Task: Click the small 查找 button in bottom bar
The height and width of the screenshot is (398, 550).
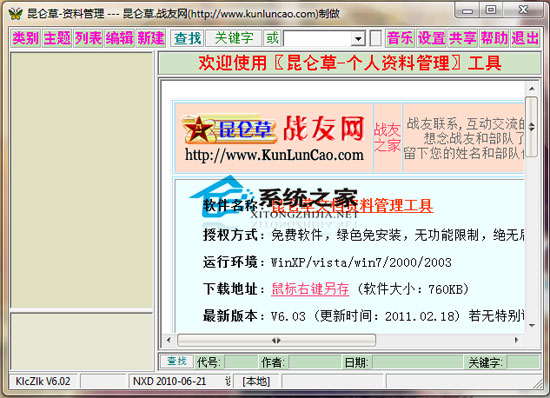Action: click(177, 361)
